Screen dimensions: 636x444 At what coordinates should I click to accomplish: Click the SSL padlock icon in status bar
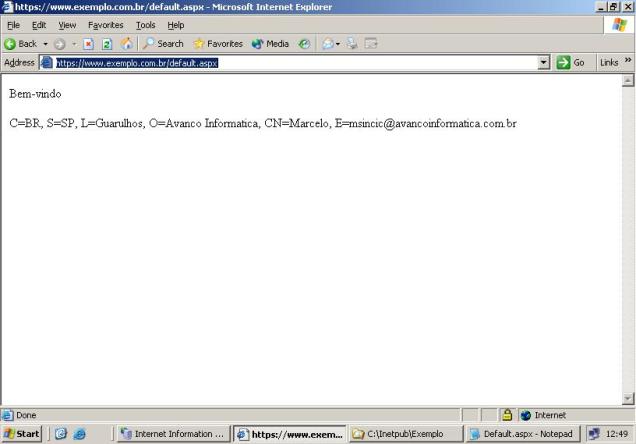point(507,415)
